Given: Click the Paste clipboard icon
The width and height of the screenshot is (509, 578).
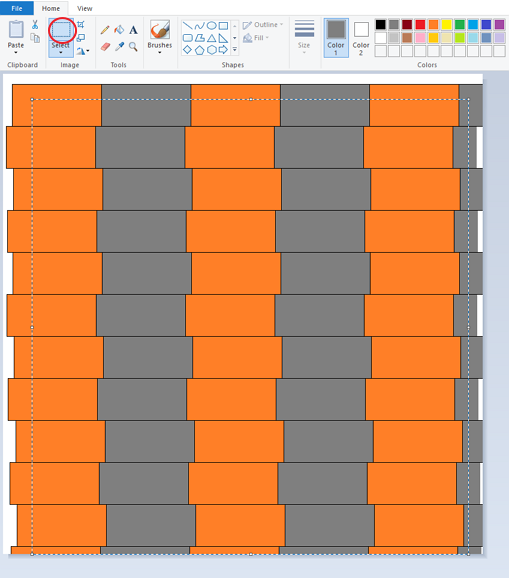Looking at the screenshot, I should click(x=16, y=29).
